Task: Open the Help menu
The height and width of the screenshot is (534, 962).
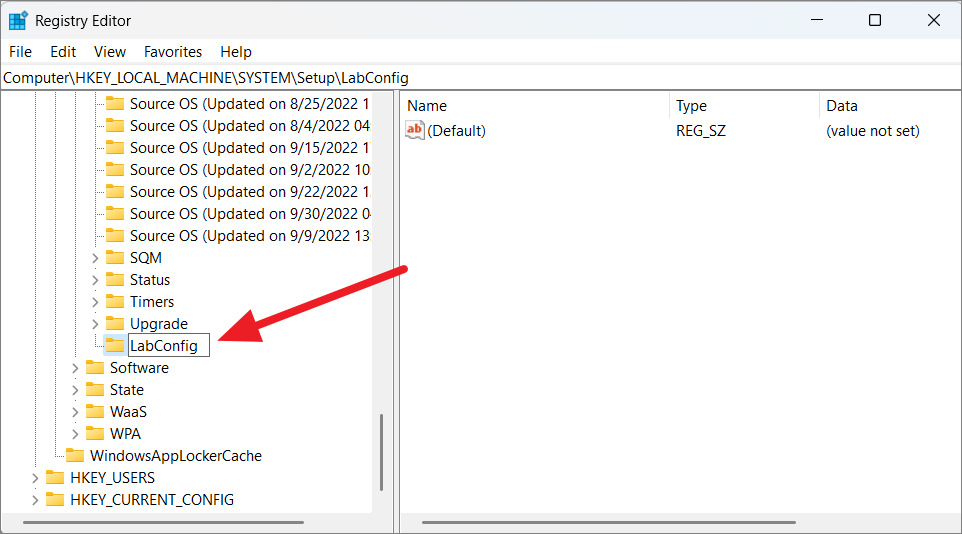Action: coord(236,52)
